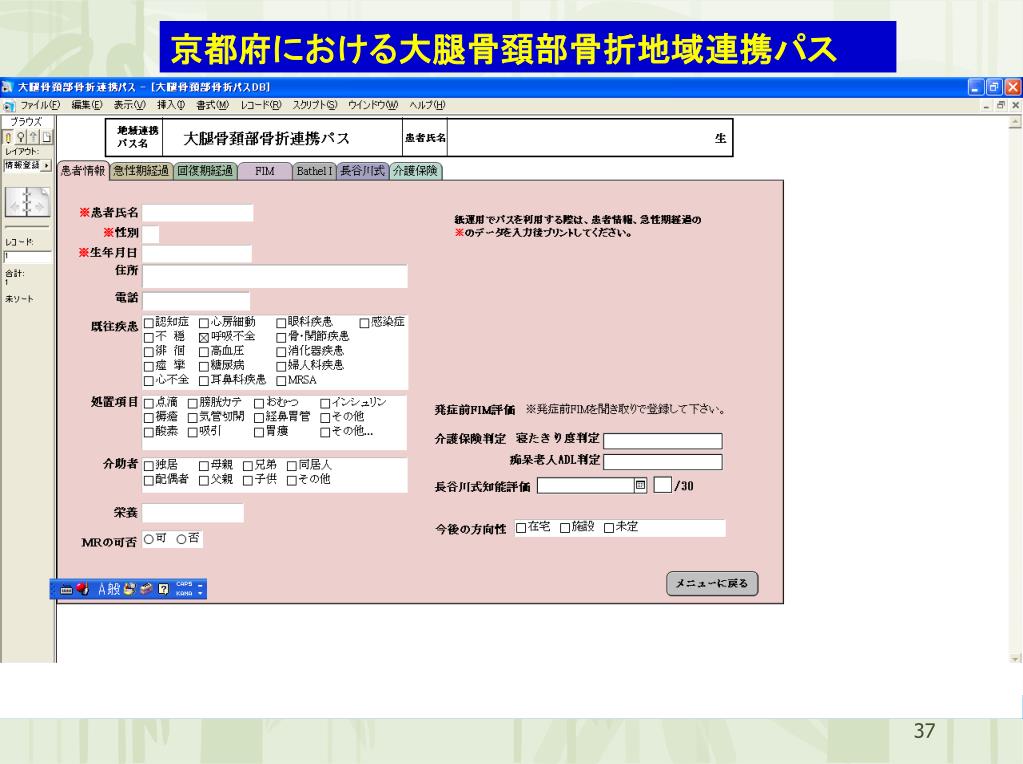Click the 痴呆老人ADL判定 field
The width and height of the screenshot is (1023, 764).
click(663, 462)
